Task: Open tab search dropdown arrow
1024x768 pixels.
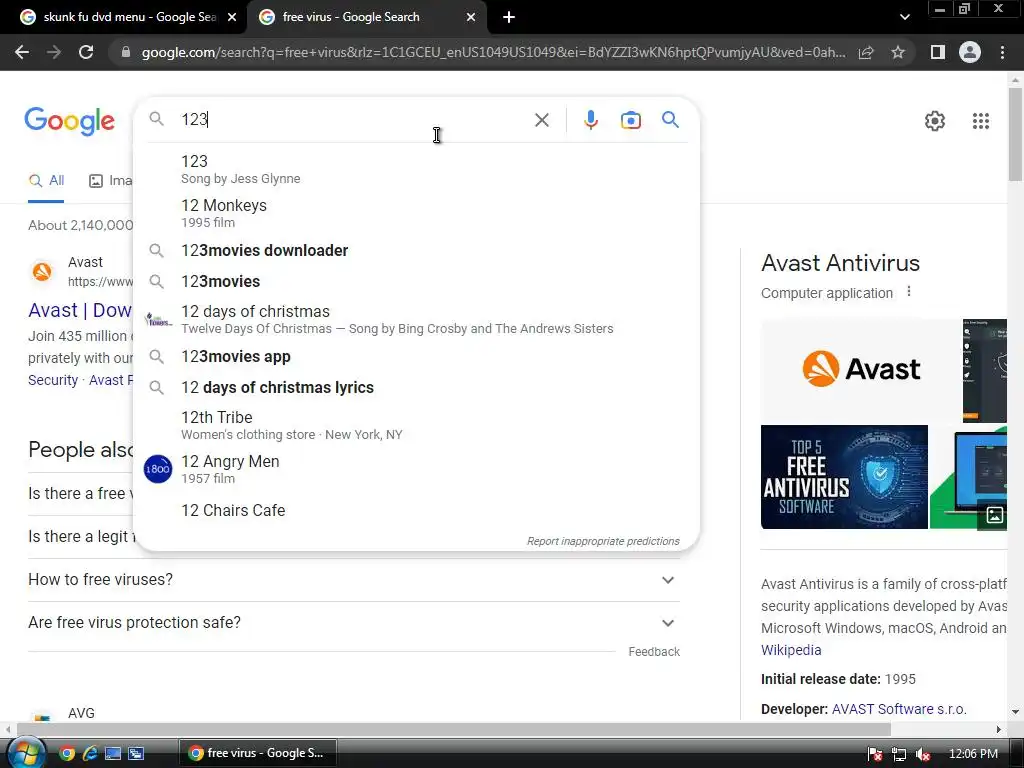Action: [904, 17]
